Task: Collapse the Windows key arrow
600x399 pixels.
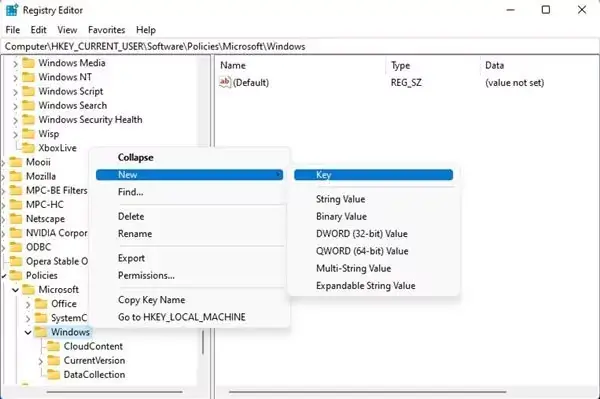Action: [28, 332]
